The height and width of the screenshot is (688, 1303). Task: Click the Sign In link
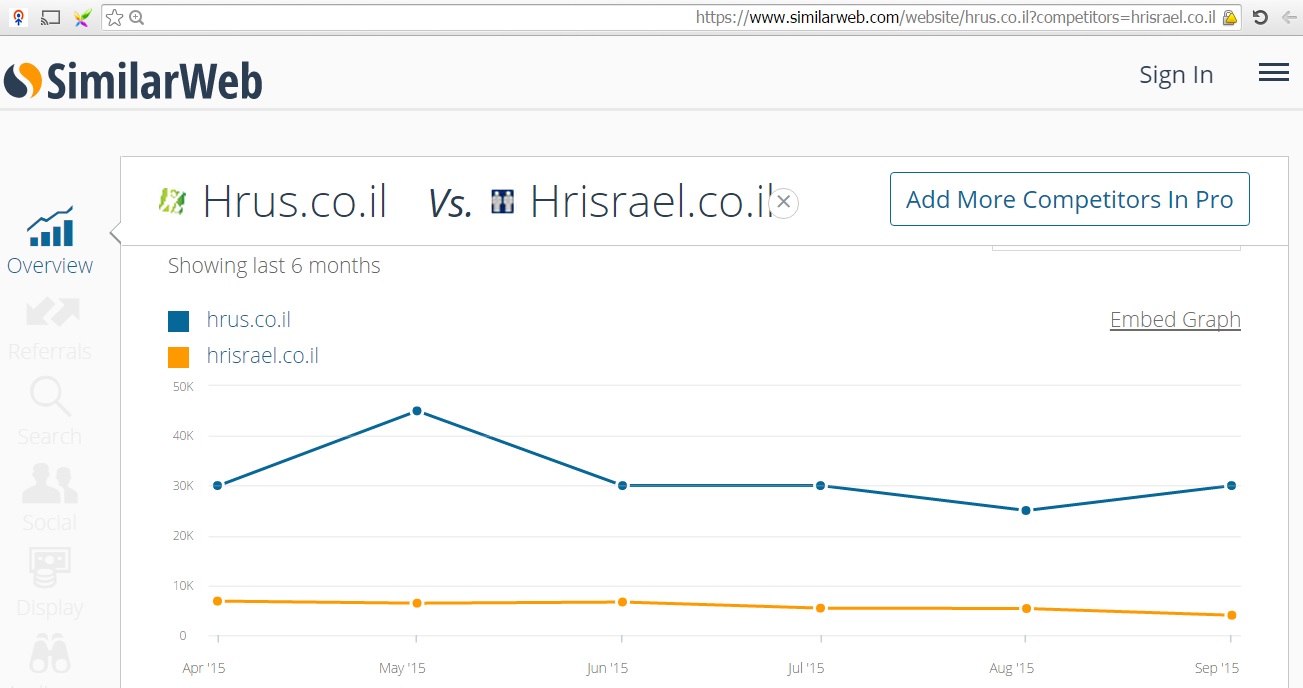click(x=1176, y=75)
